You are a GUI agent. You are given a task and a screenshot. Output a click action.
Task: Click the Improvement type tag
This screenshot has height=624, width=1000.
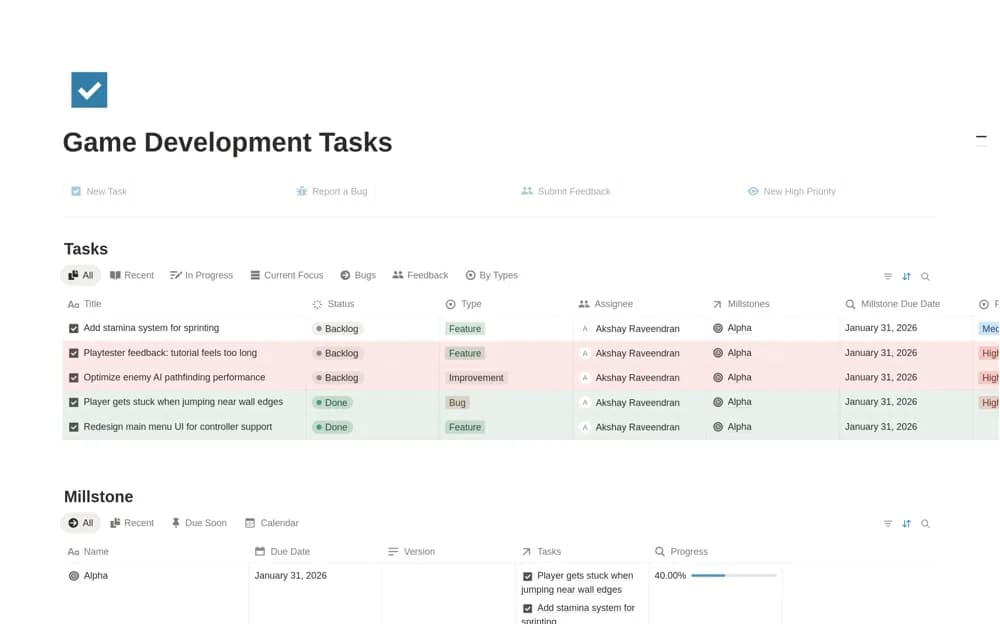click(x=476, y=378)
